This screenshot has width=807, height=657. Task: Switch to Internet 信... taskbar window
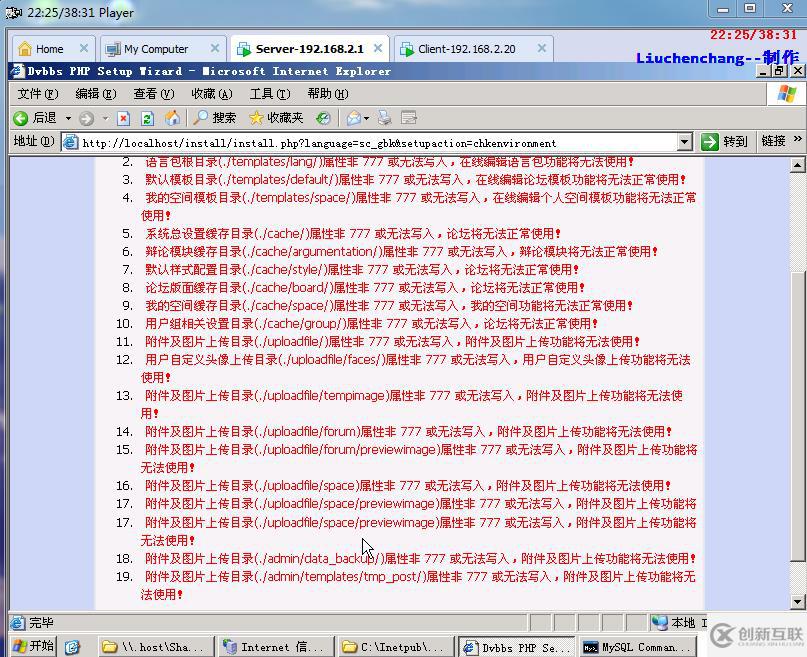coord(276,647)
